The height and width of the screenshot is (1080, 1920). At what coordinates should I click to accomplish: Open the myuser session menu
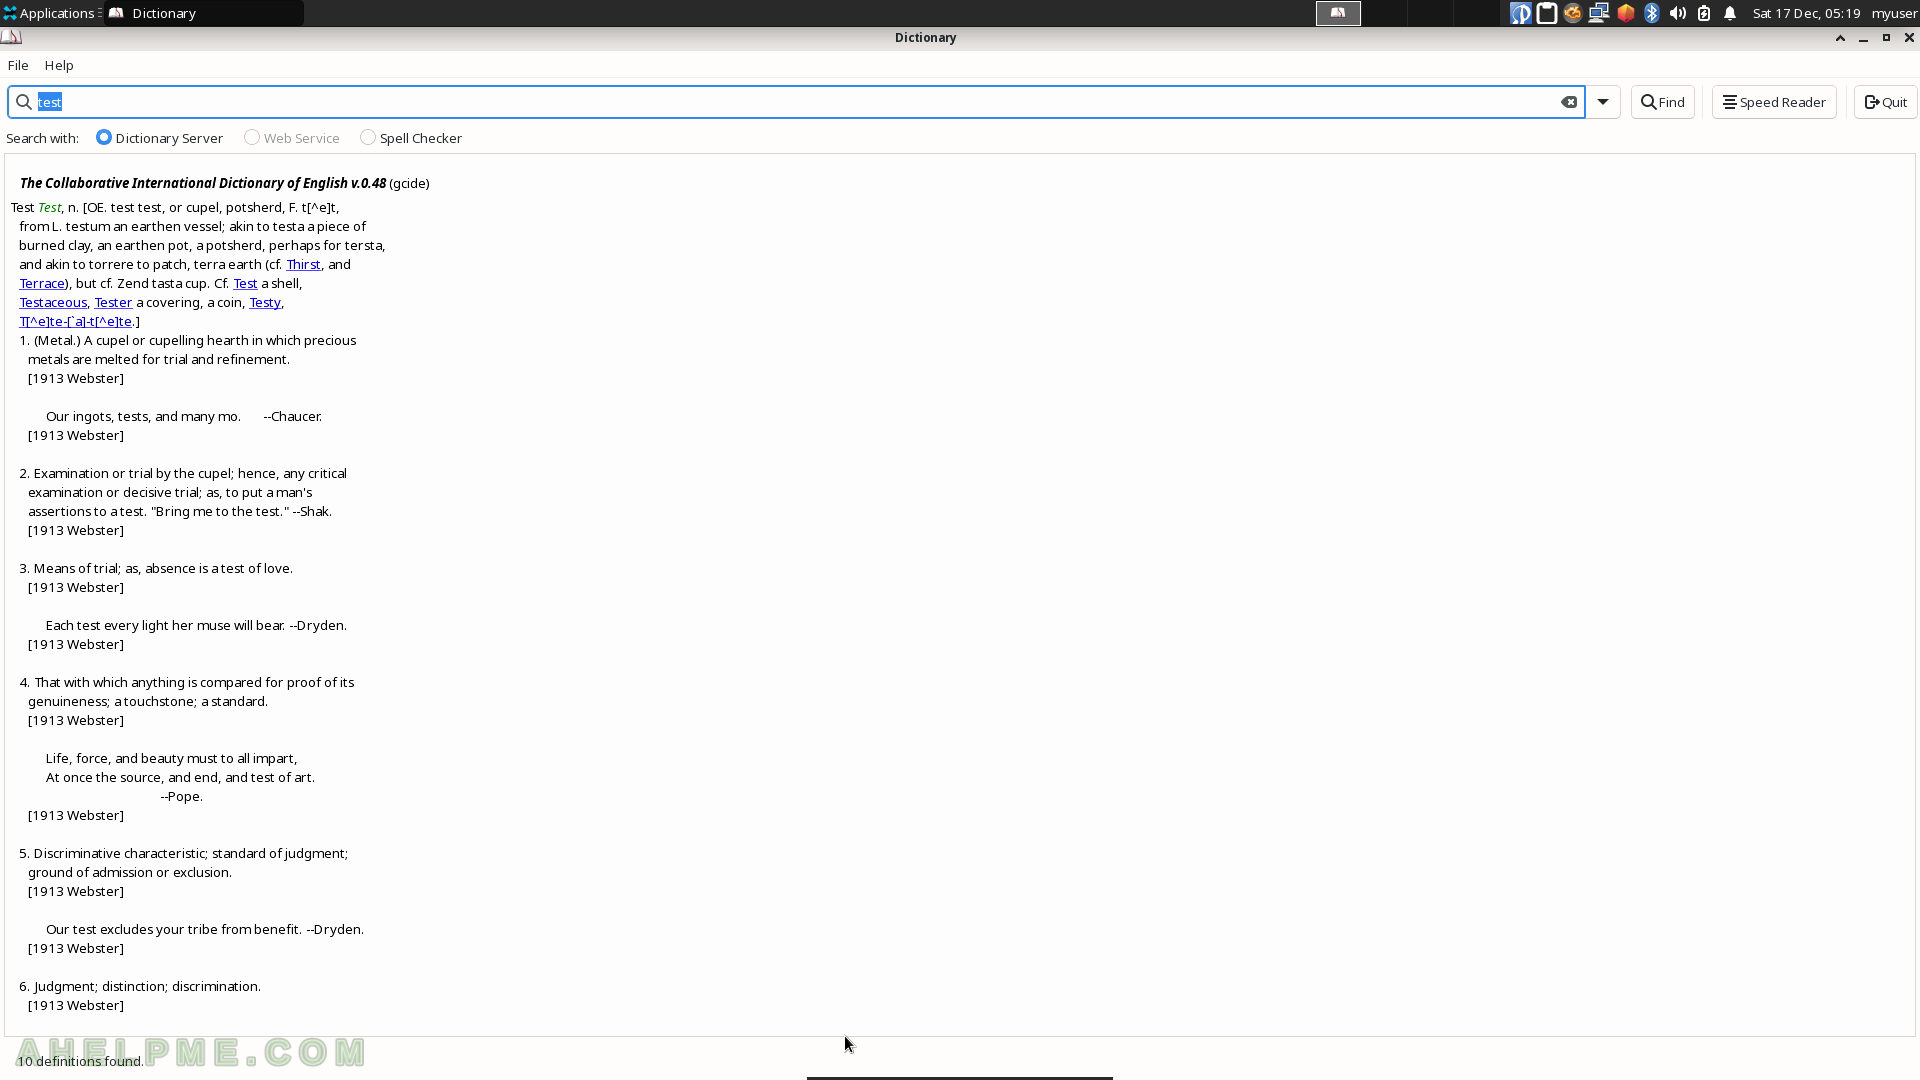1894,13
